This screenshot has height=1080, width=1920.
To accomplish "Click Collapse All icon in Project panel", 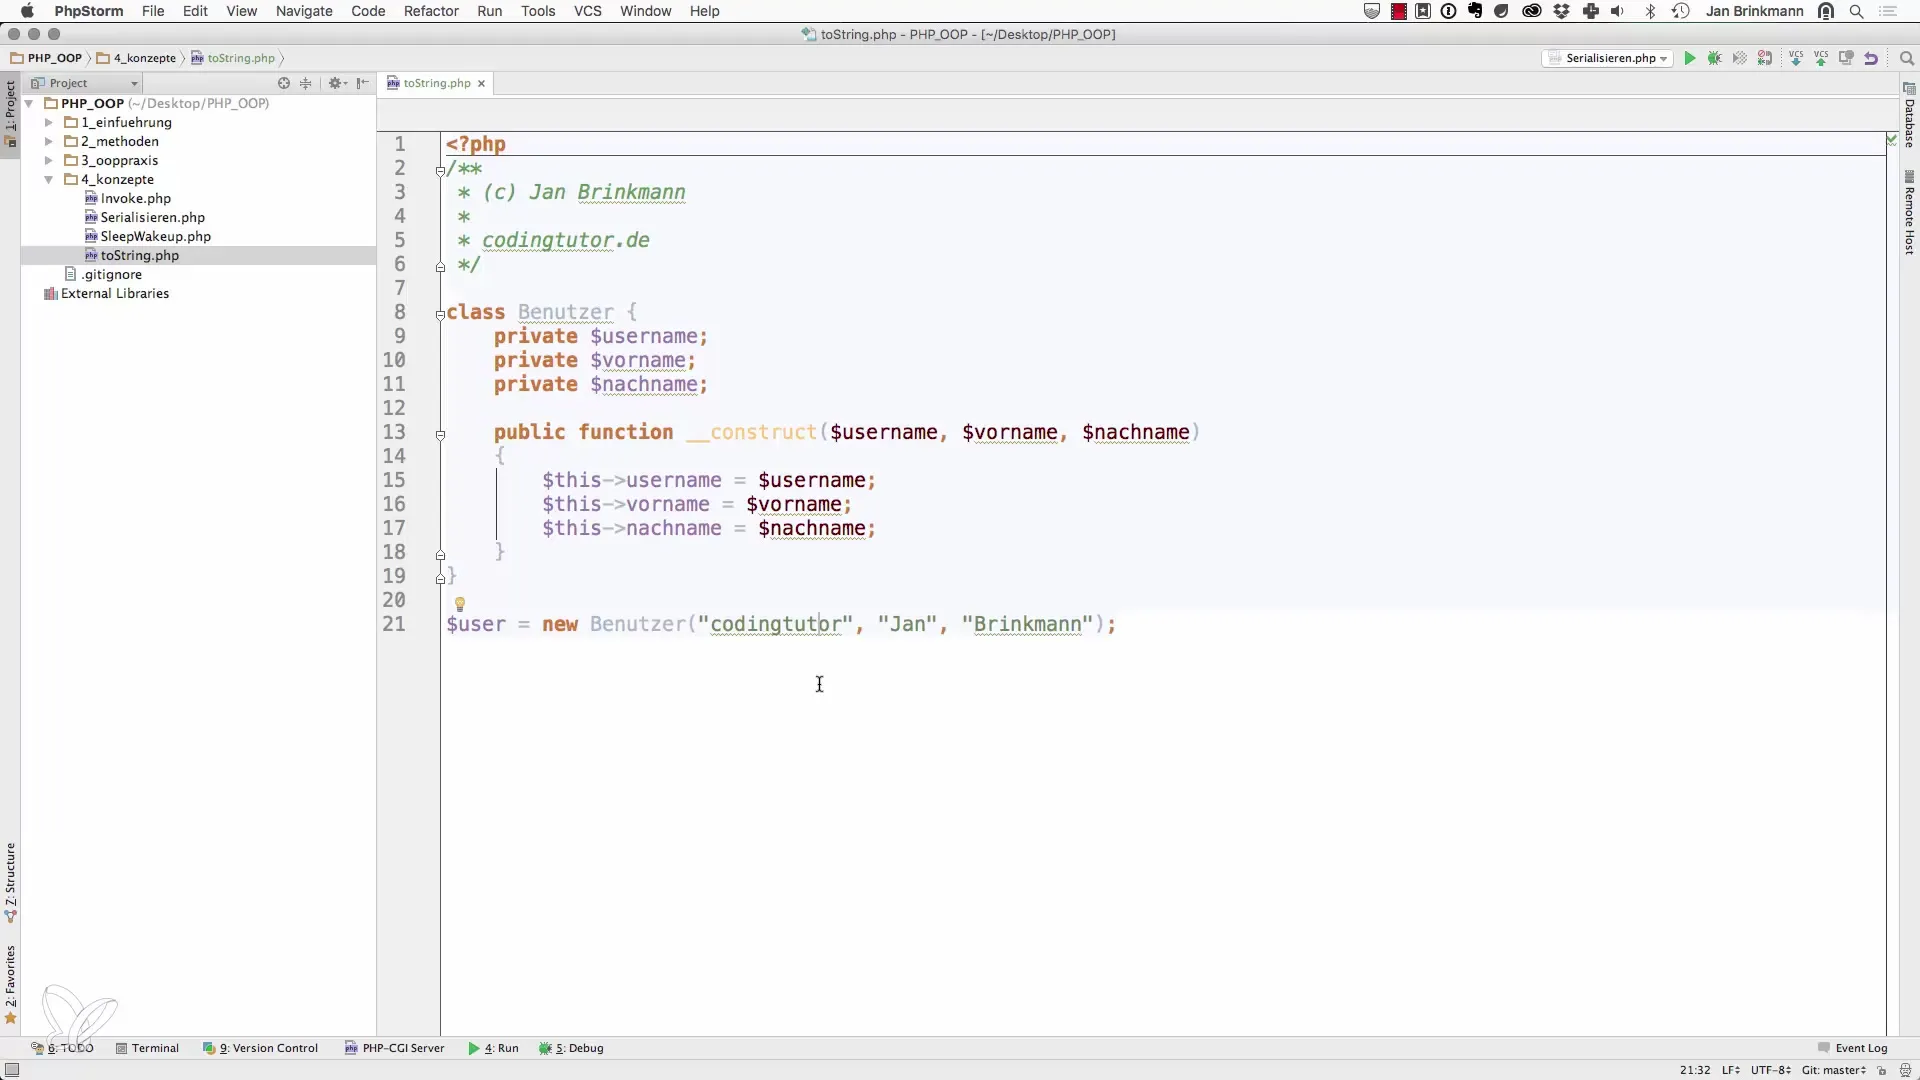I will [x=306, y=83].
